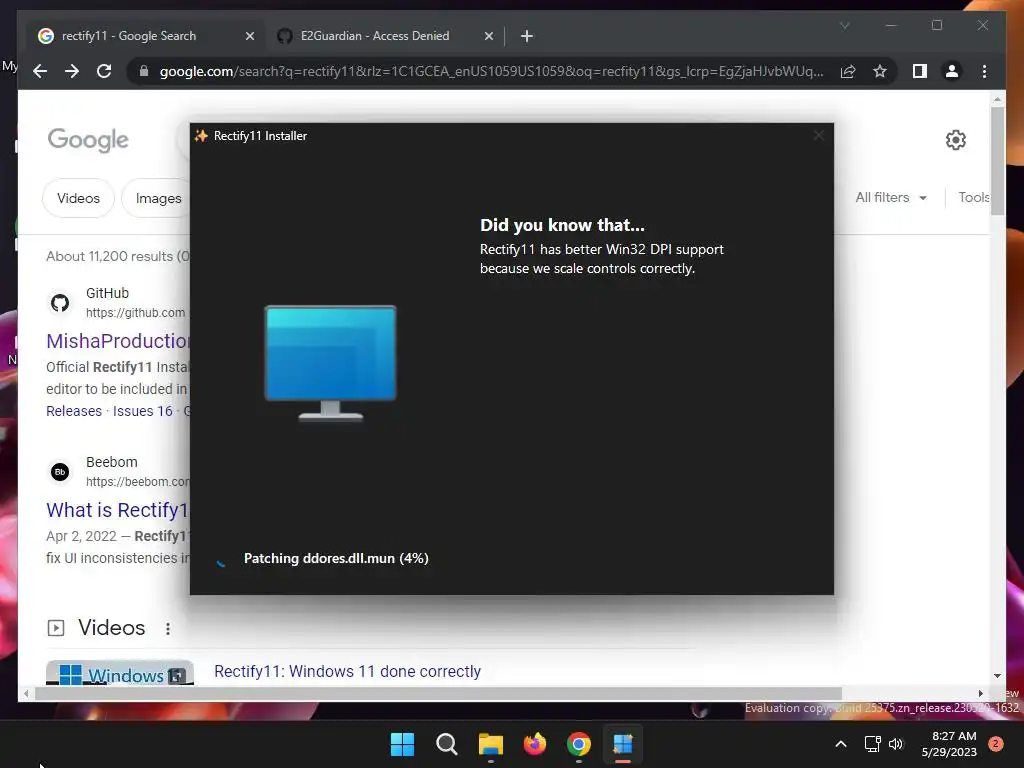This screenshot has width=1024, height=768.
Task: Open the clock showing 8:27 AM
Action: point(949,744)
